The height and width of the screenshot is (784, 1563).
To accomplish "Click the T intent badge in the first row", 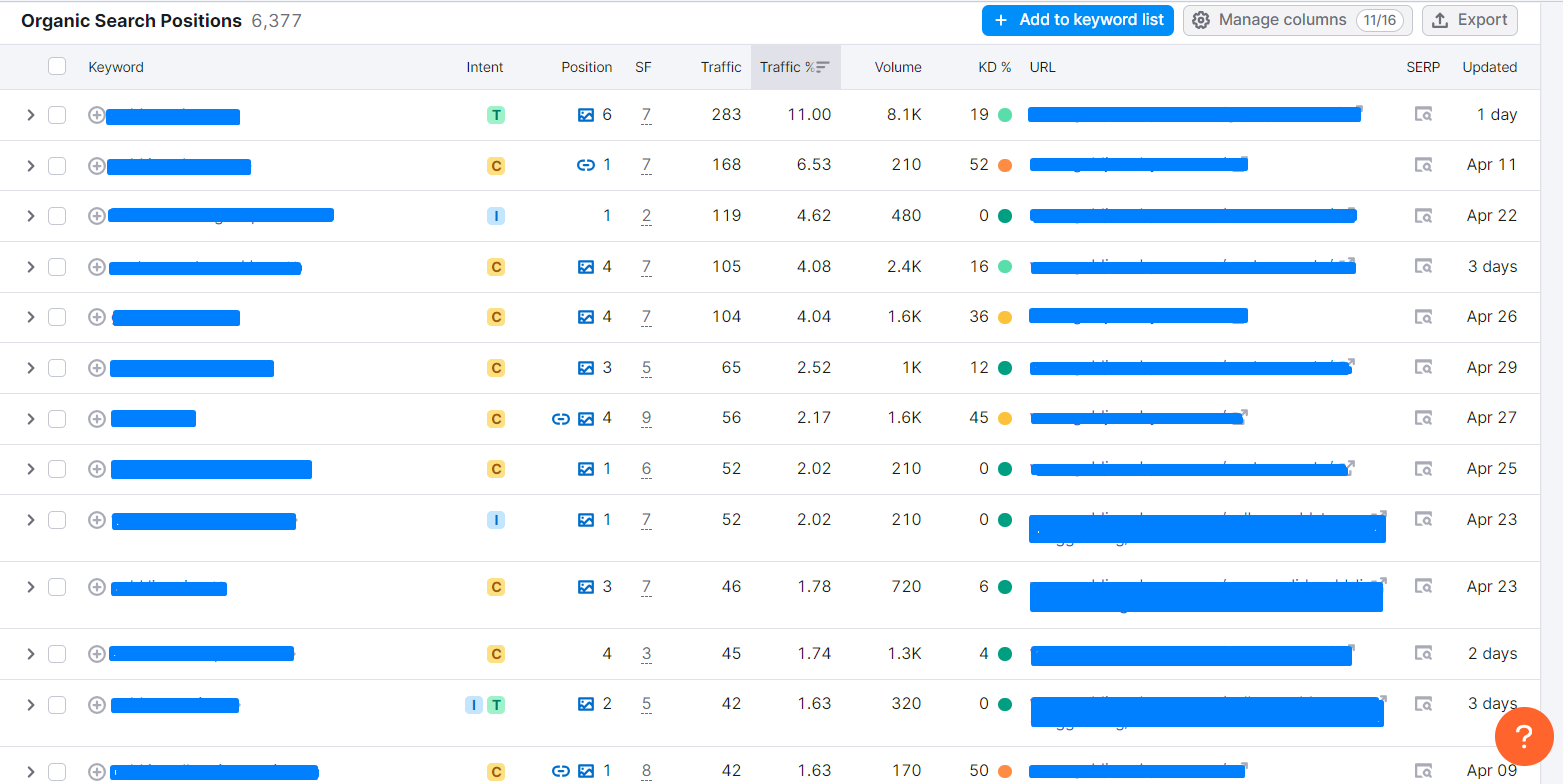I will click(496, 115).
